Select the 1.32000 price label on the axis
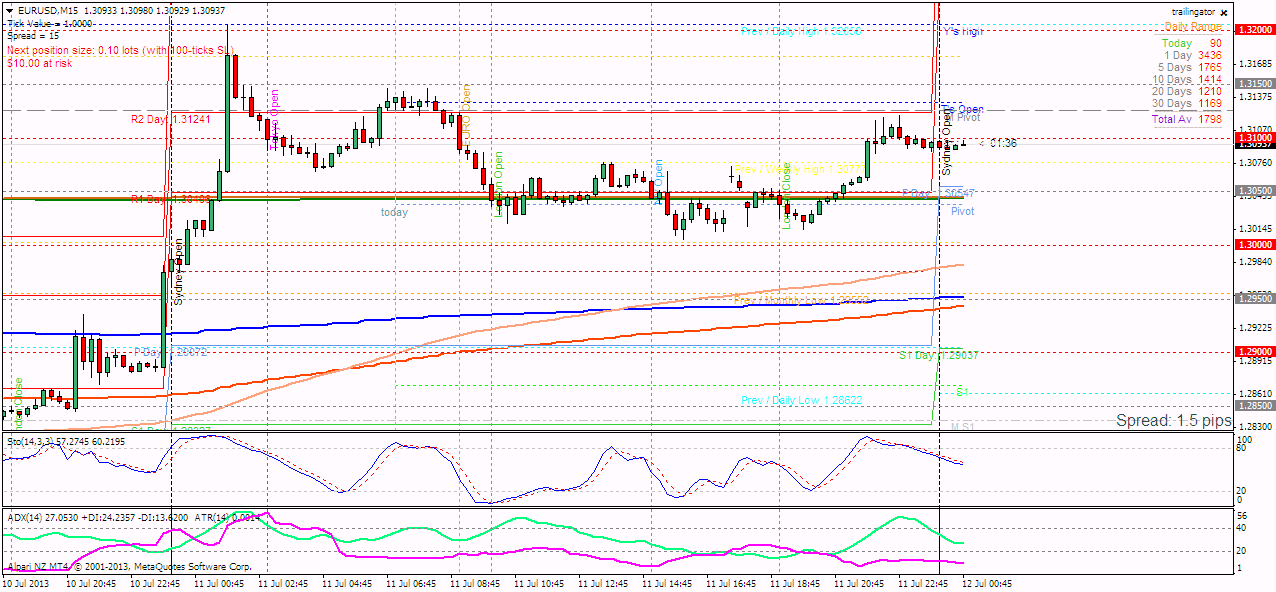Image resolution: width=1276 pixels, height=592 pixels. point(1253,30)
